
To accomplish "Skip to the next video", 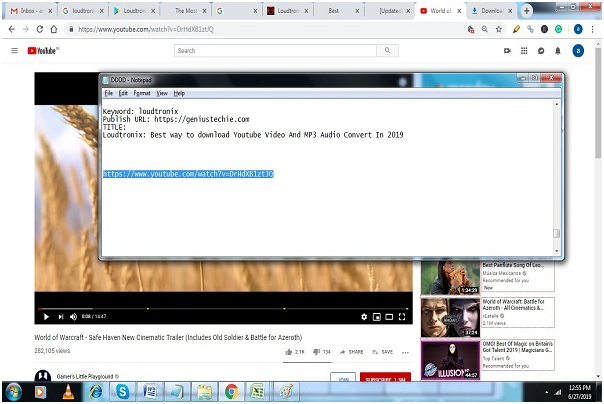I will click(60, 317).
